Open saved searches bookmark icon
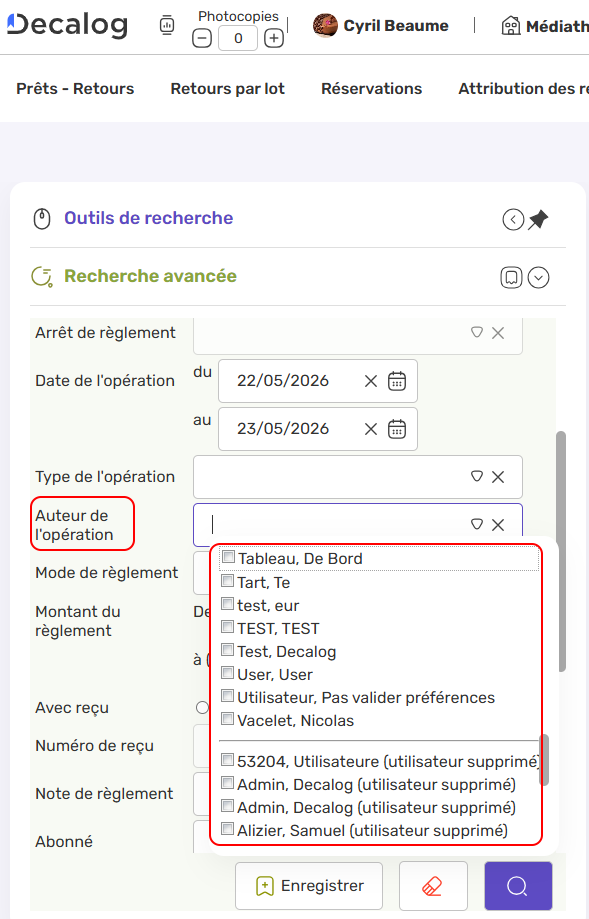This screenshot has height=919, width=589. (x=511, y=277)
